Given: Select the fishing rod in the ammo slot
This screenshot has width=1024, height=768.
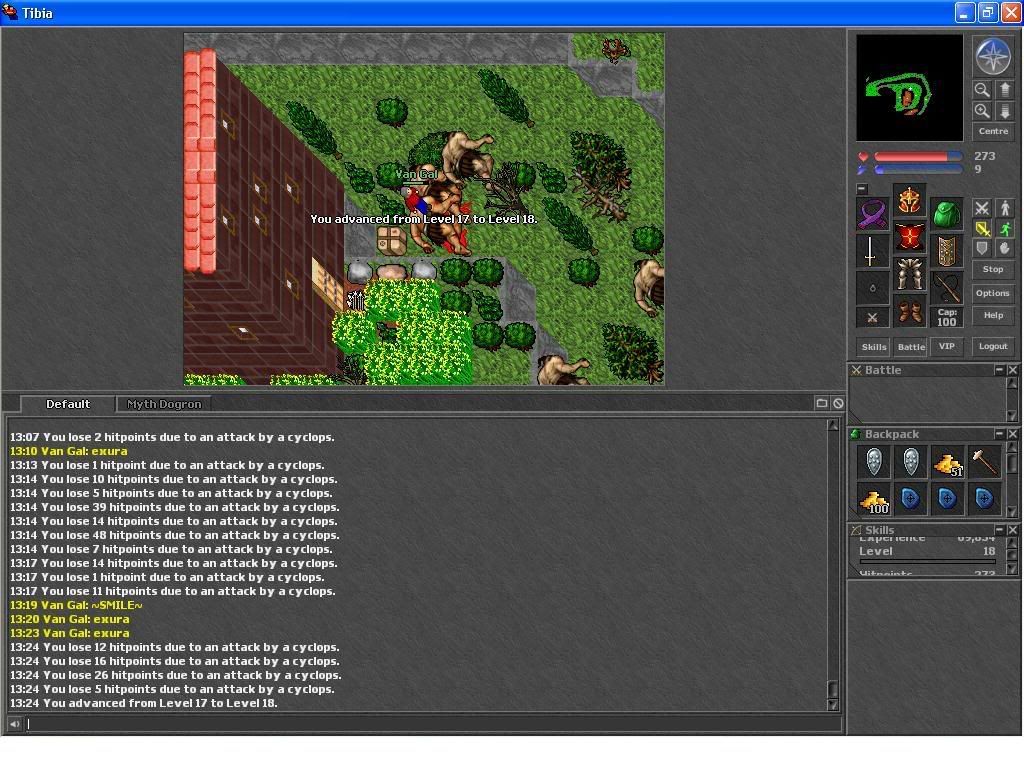Looking at the screenshot, I should coord(946,288).
